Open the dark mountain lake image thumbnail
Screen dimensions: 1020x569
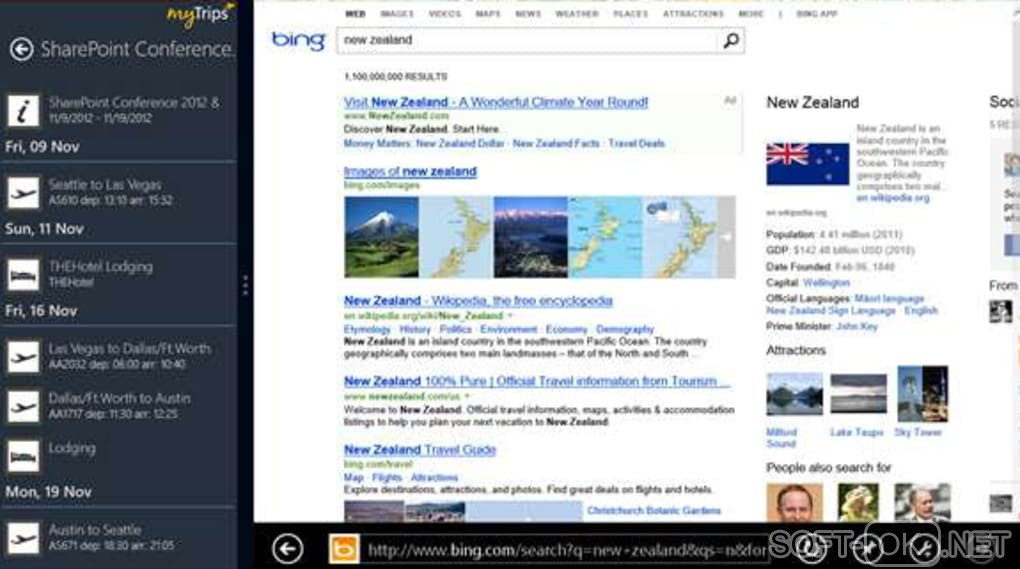pyautogui.click(x=531, y=237)
